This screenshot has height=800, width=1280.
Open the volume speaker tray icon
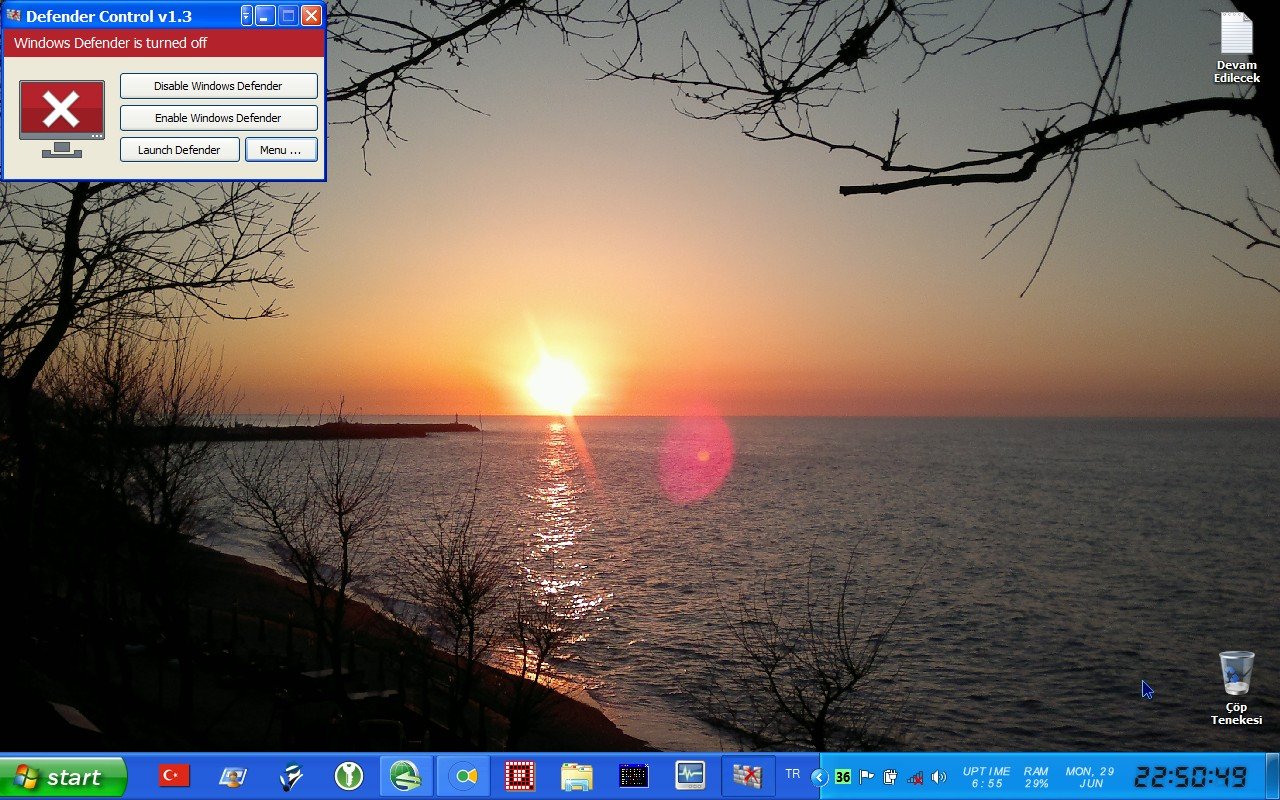tap(938, 777)
